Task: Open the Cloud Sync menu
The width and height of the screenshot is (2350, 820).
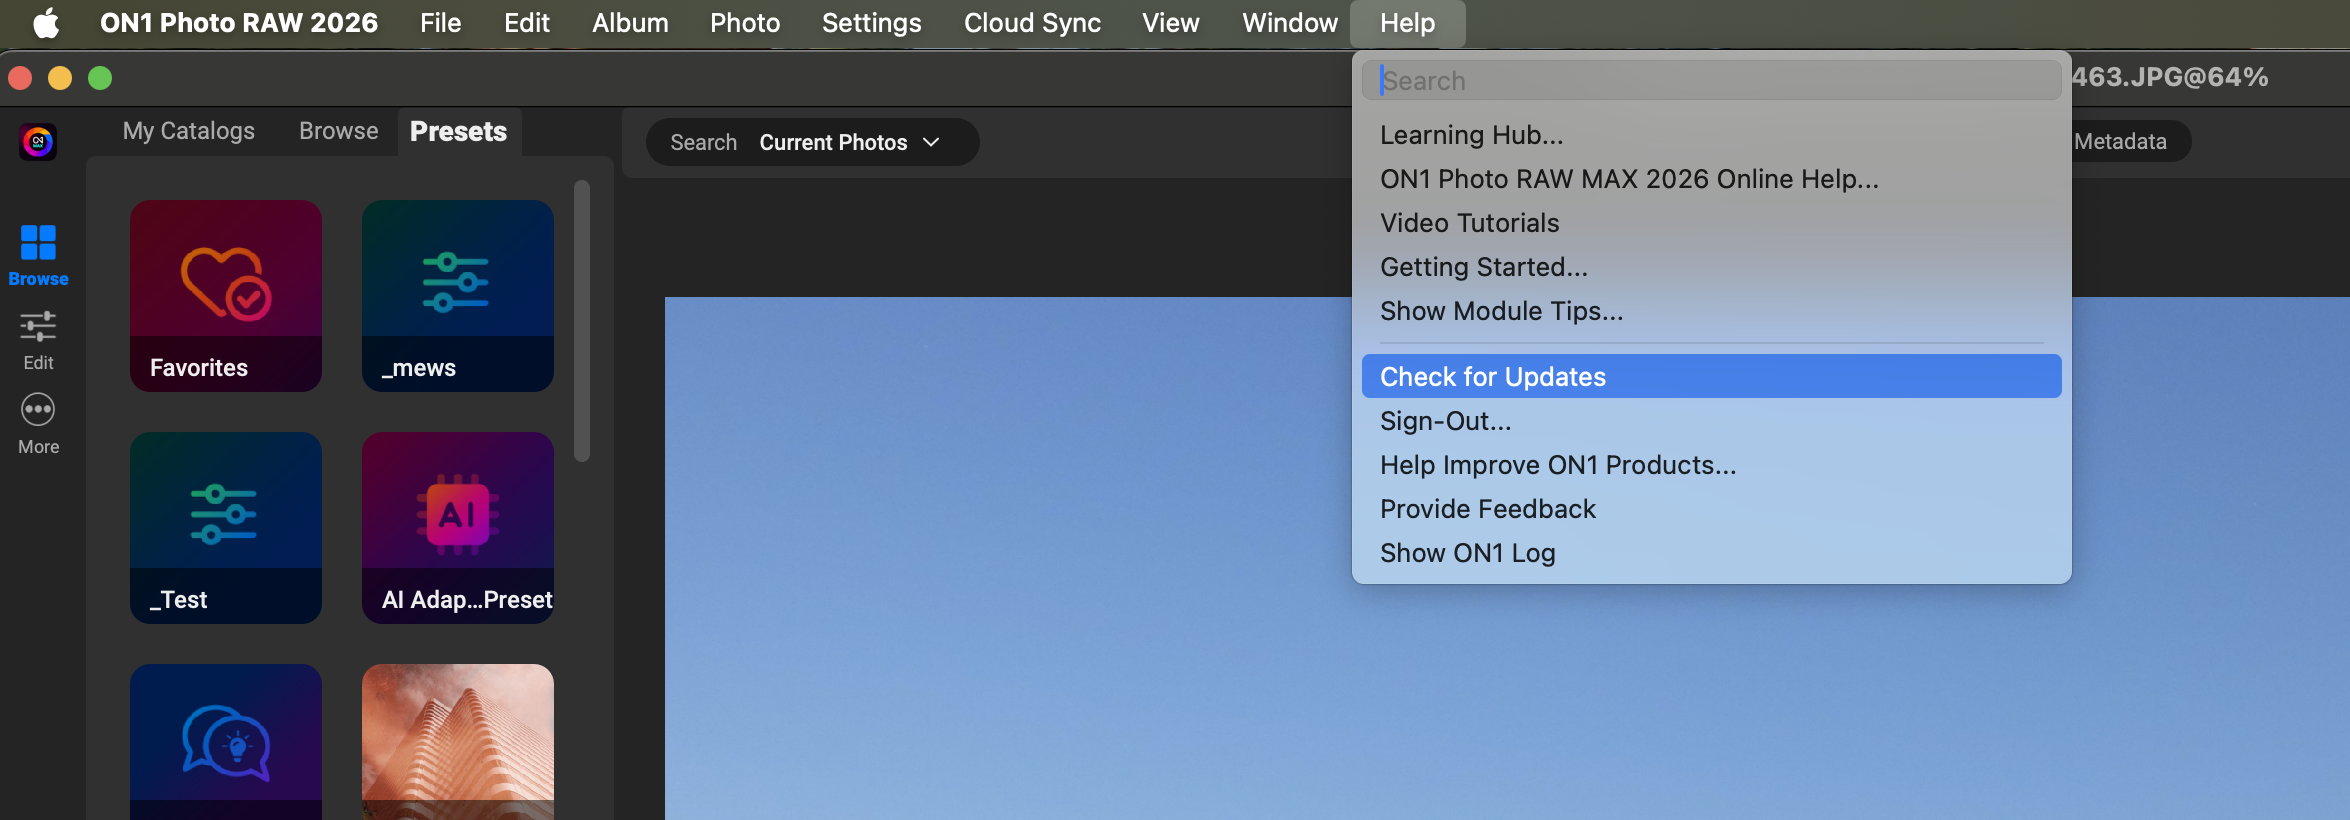Action: [x=1032, y=23]
